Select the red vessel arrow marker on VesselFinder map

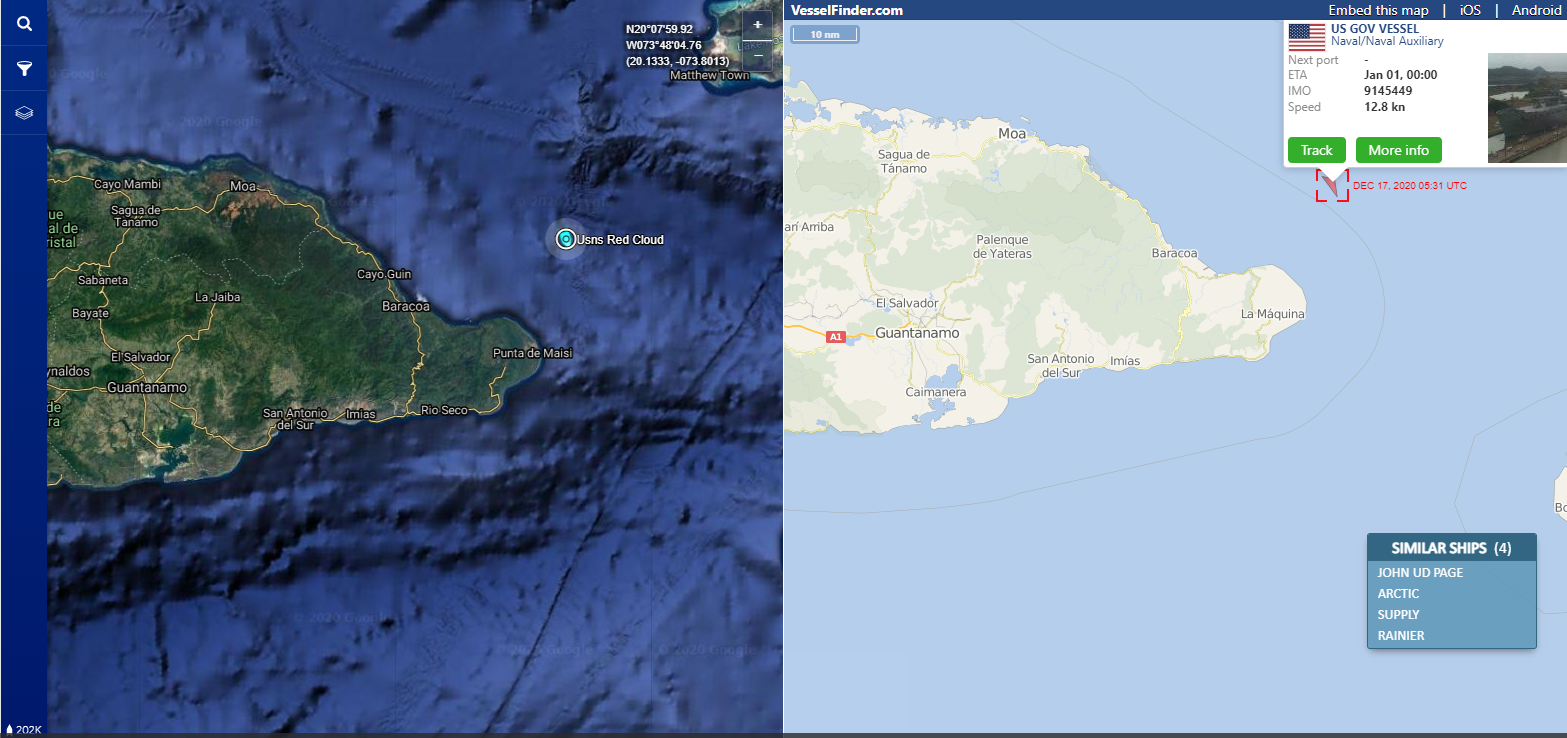pos(1331,184)
